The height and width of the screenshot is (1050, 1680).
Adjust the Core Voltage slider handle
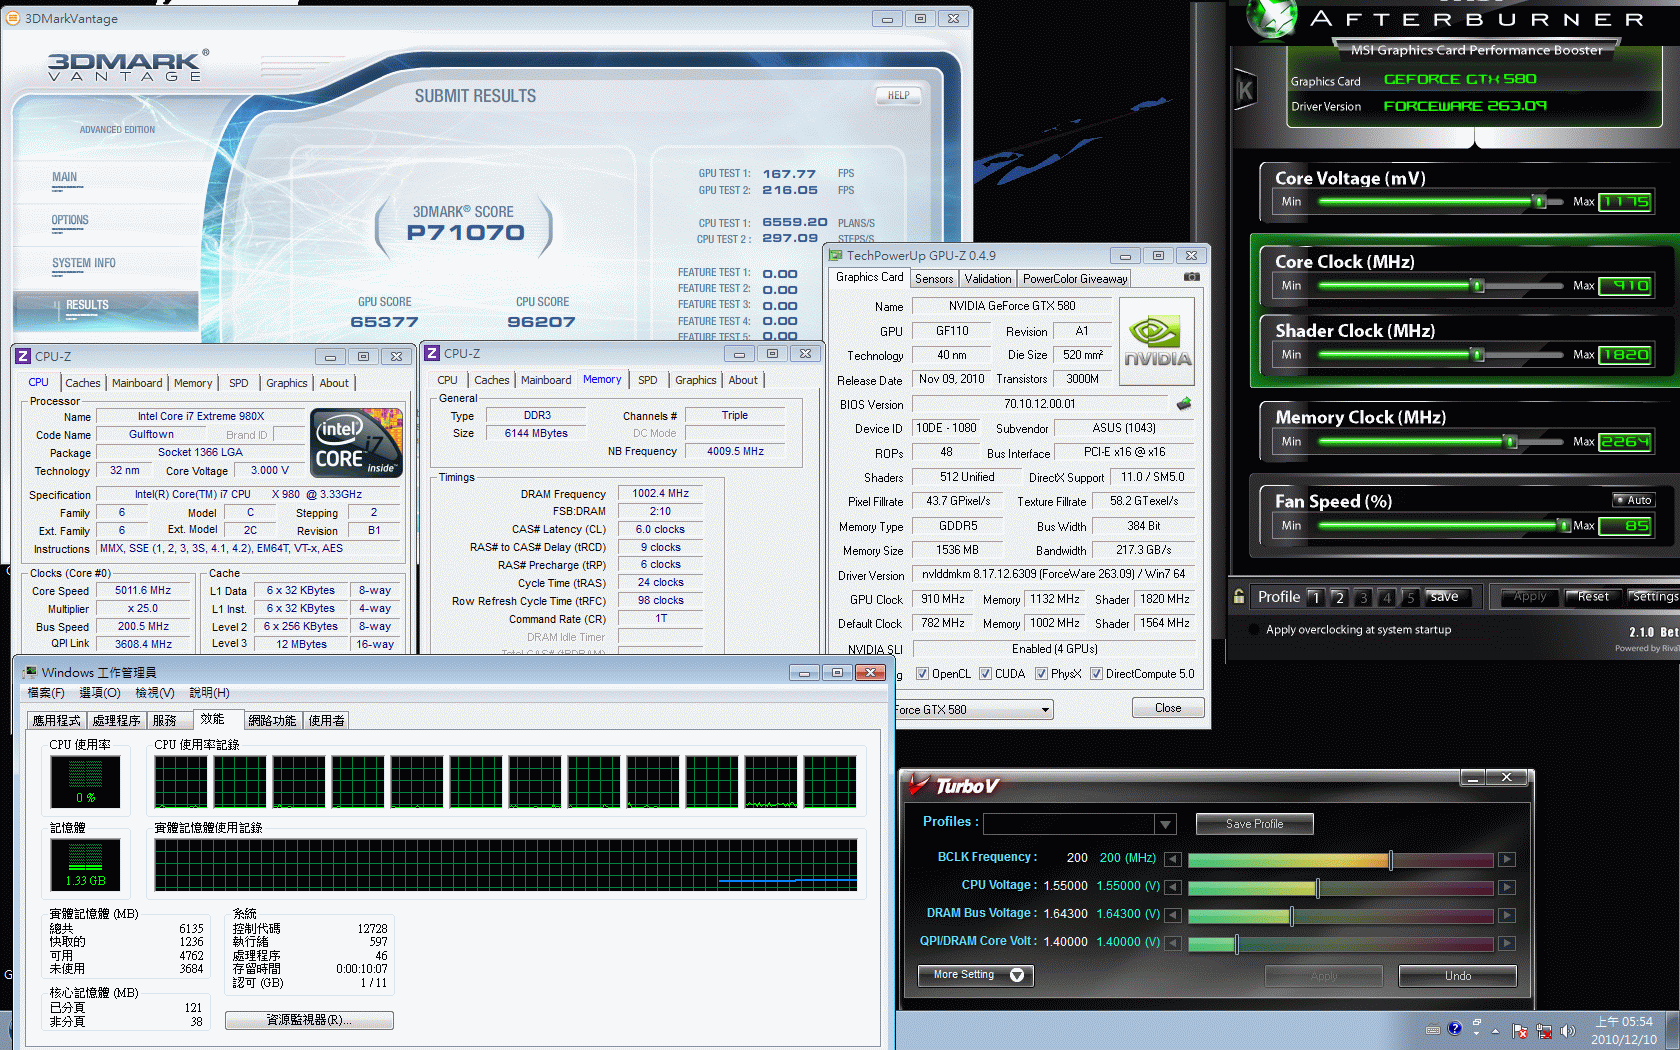pos(1539,202)
